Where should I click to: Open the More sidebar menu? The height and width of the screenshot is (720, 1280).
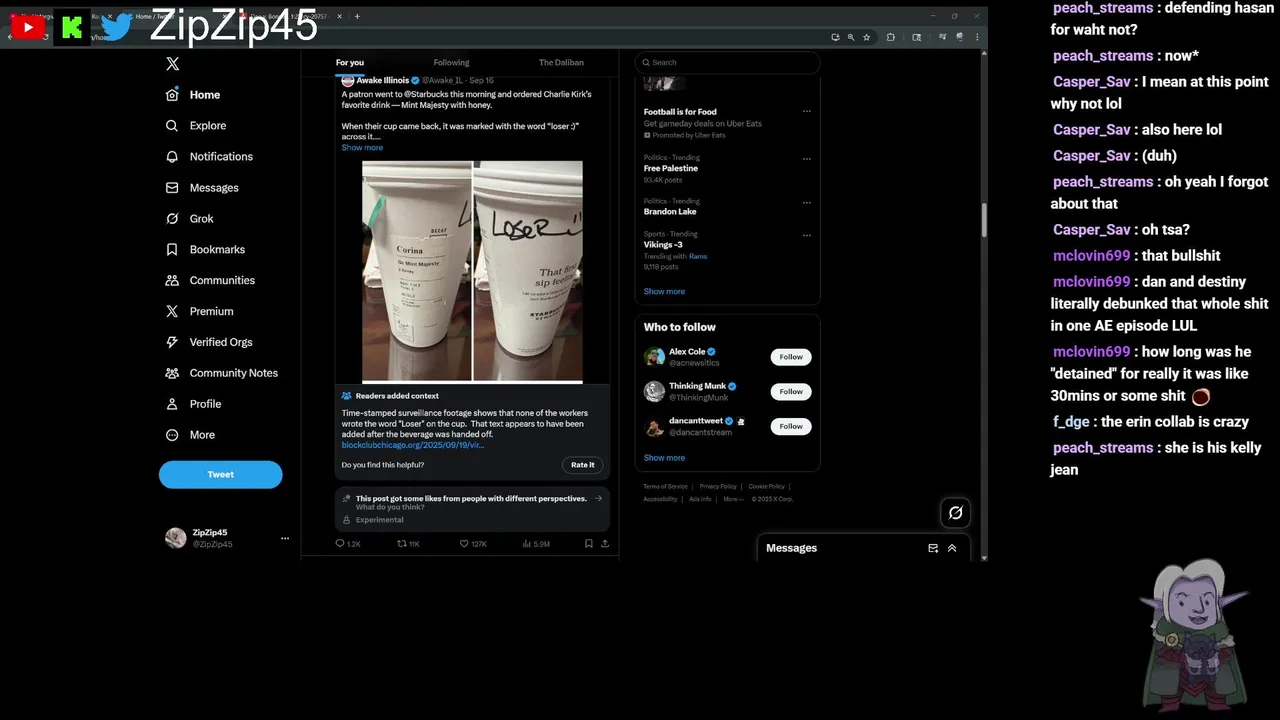click(x=190, y=435)
